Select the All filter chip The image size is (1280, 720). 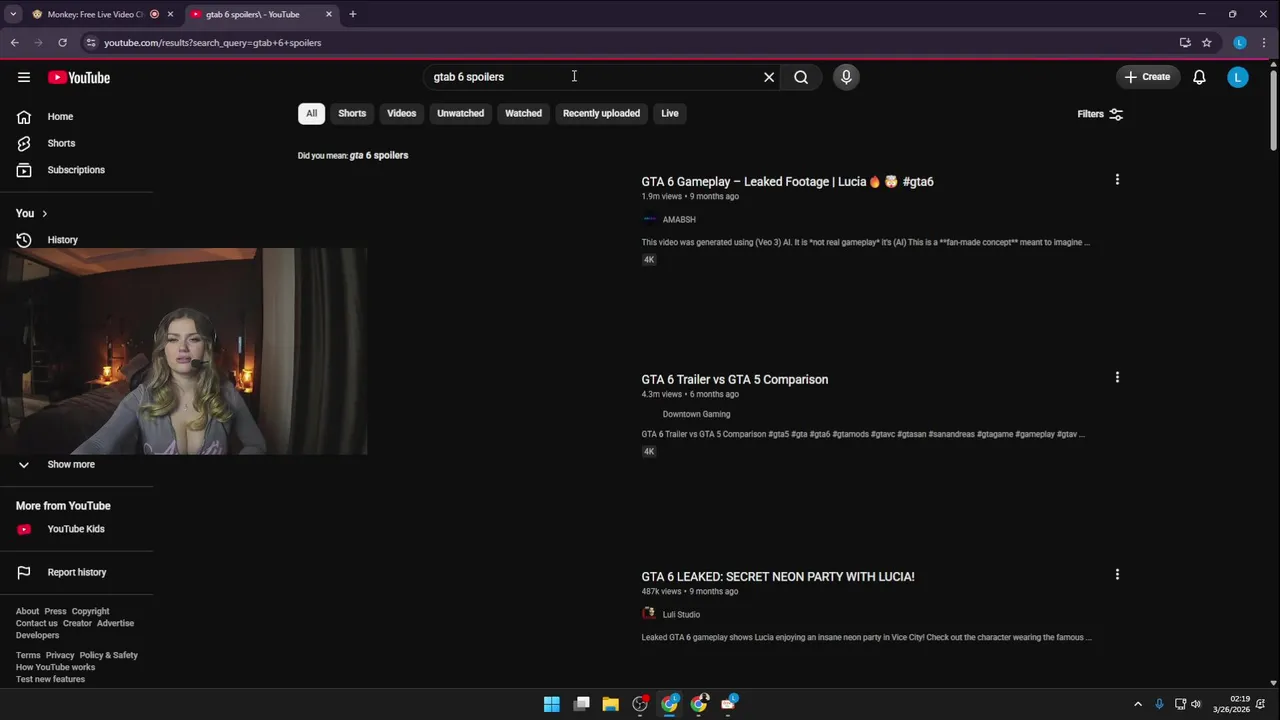tap(311, 113)
